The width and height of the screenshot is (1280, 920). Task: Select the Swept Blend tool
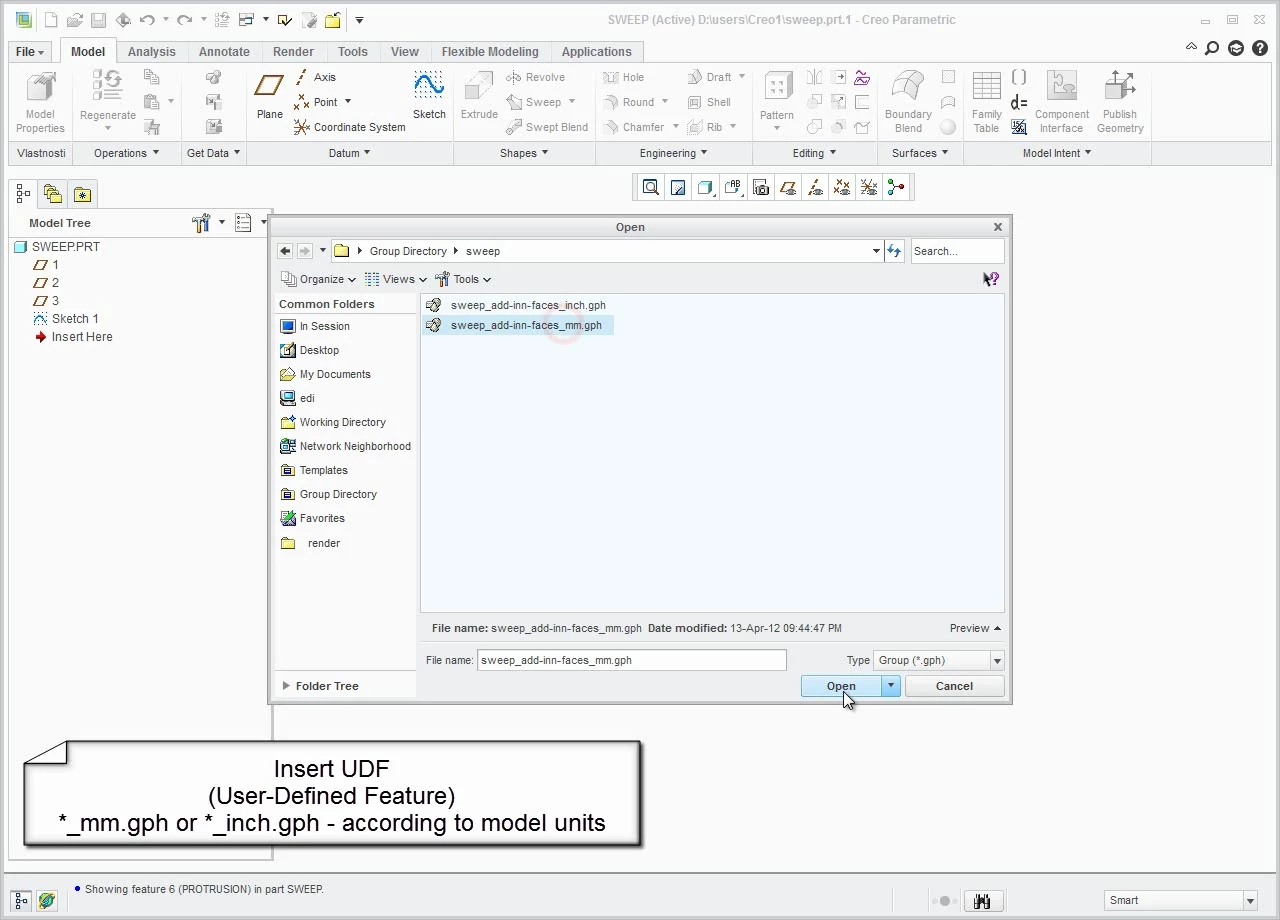point(547,127)
